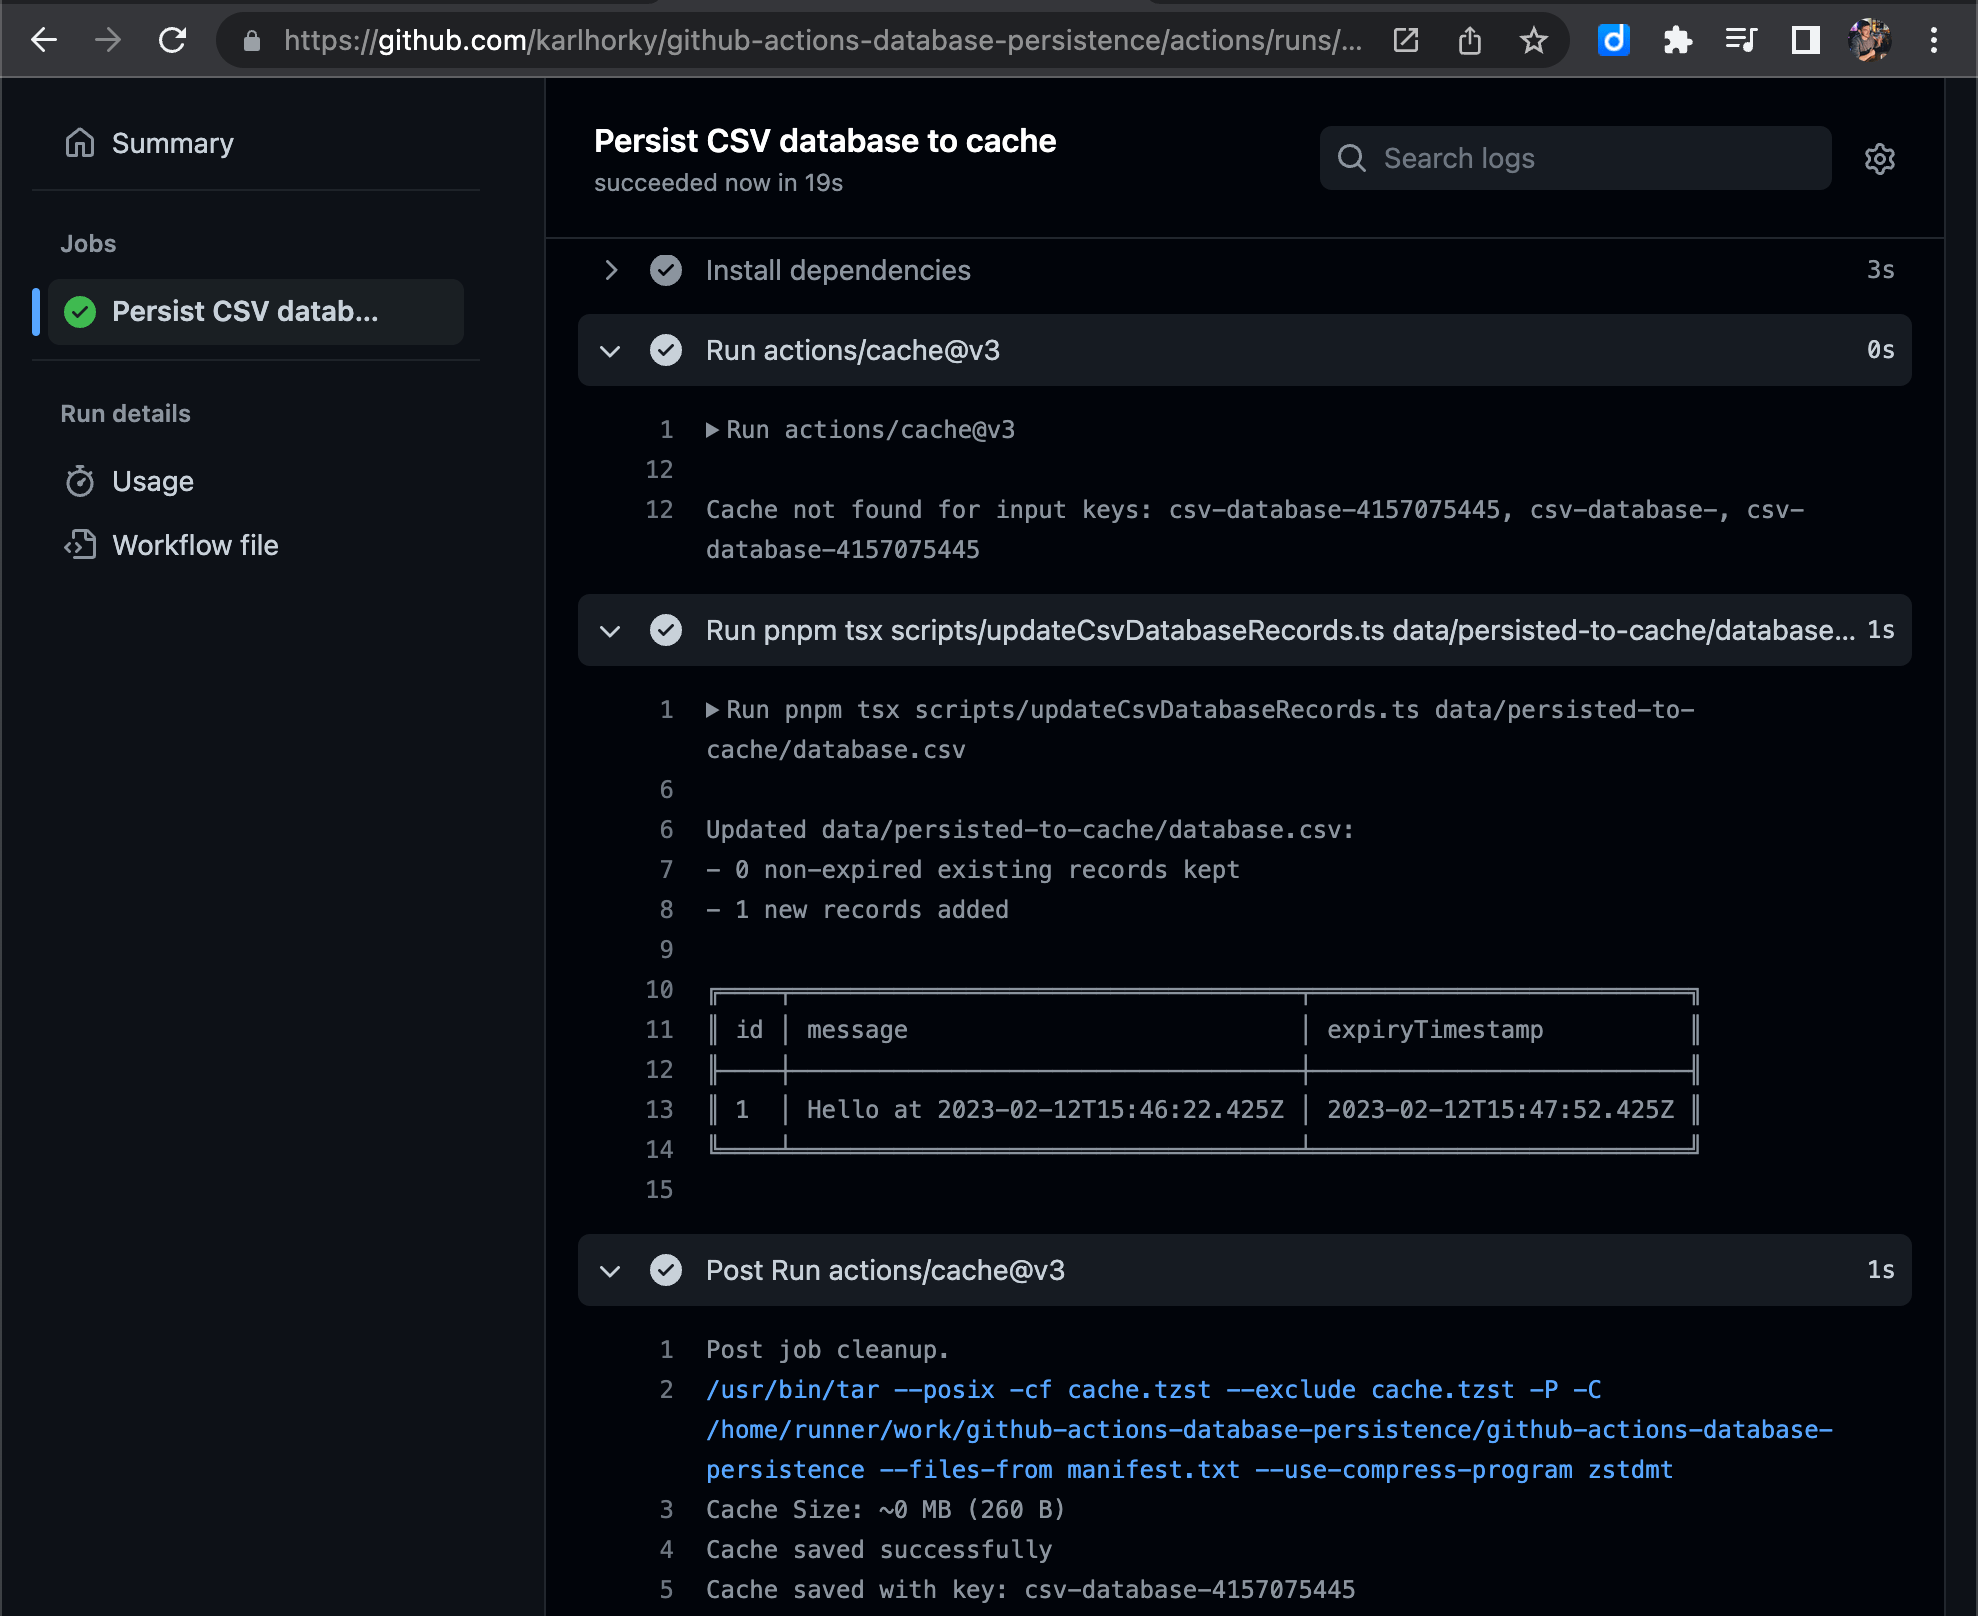Click the browser reload icon

tap(173, 40)
